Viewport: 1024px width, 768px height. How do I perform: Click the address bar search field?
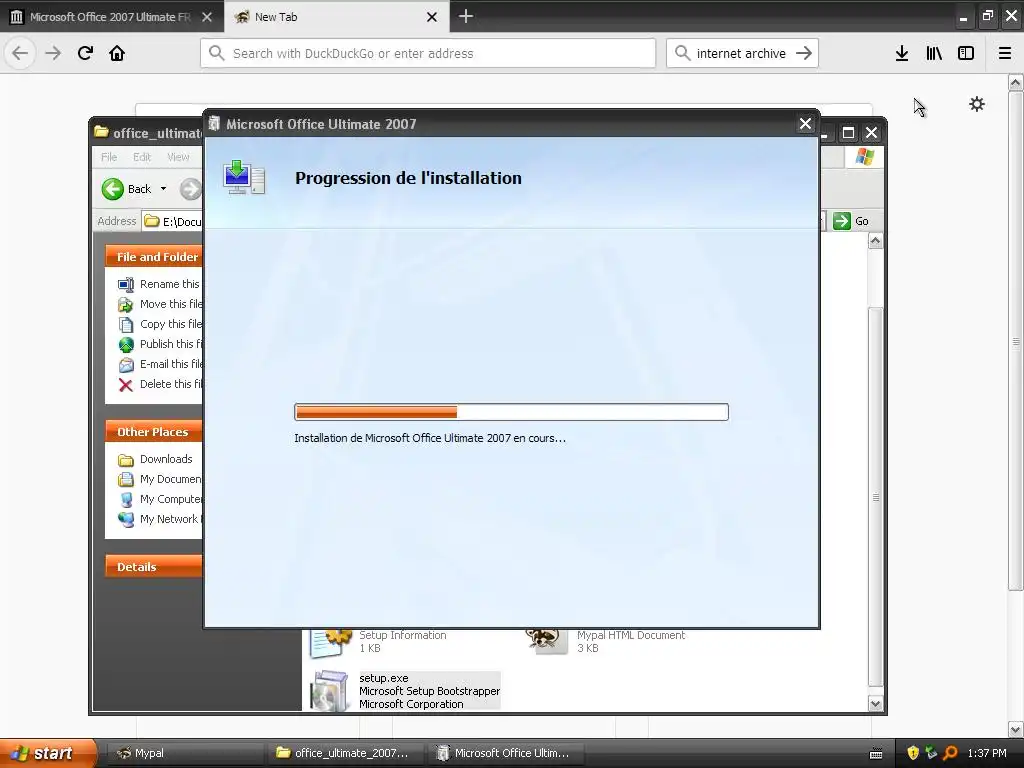point(428,53)
